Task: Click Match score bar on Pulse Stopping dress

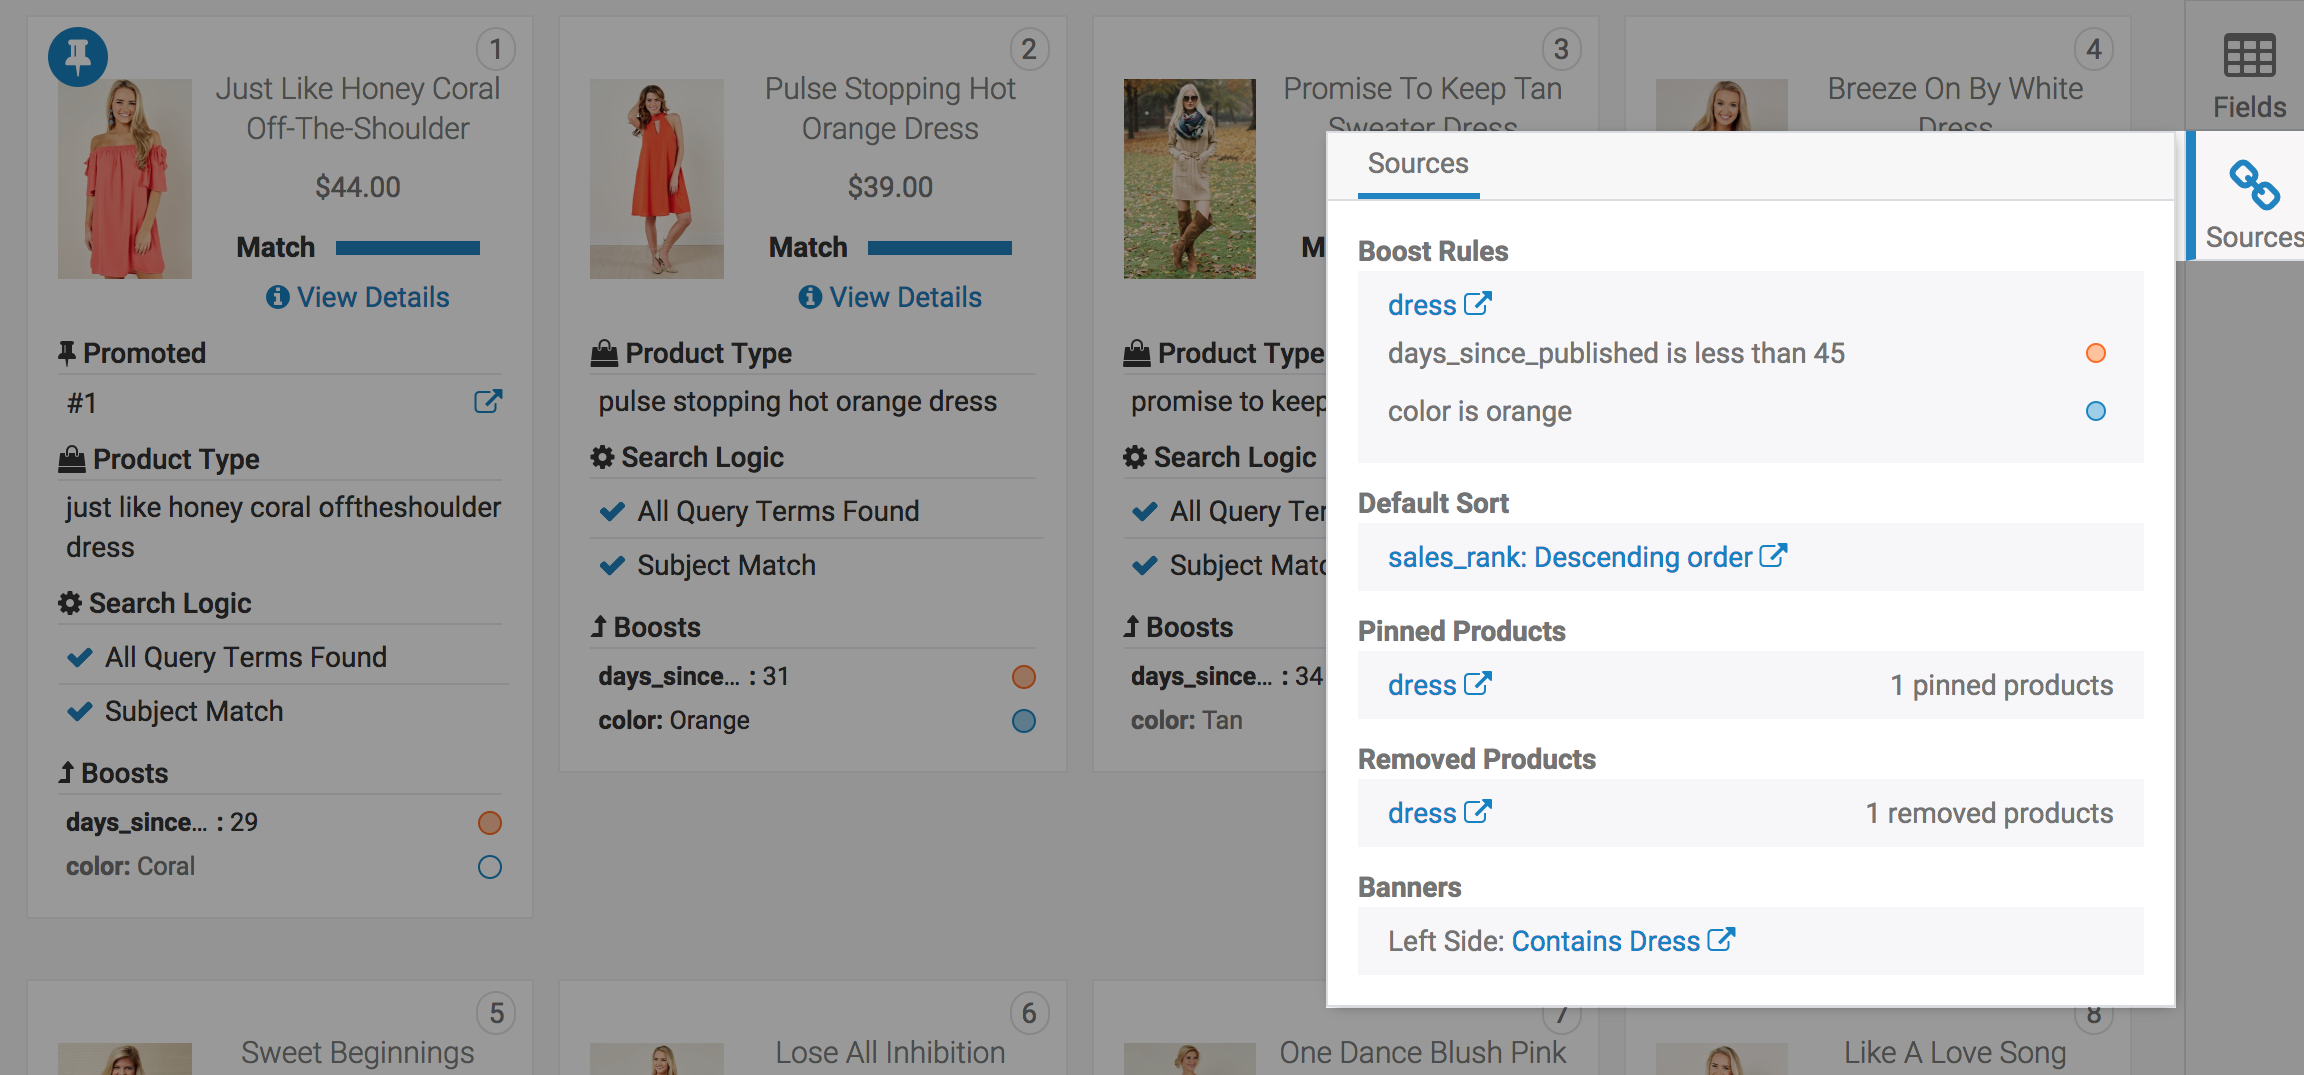Action: 939,248
